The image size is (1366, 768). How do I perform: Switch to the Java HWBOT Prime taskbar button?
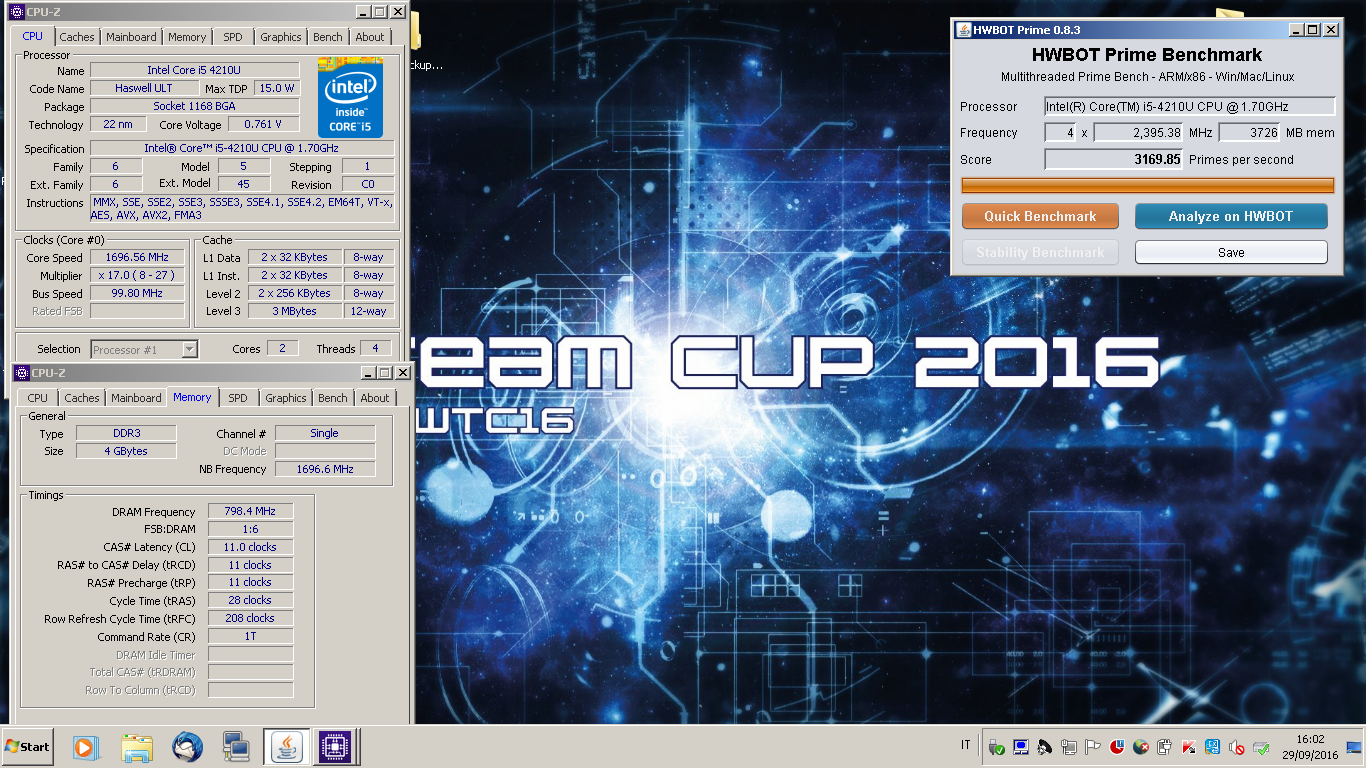click(286, 746)
